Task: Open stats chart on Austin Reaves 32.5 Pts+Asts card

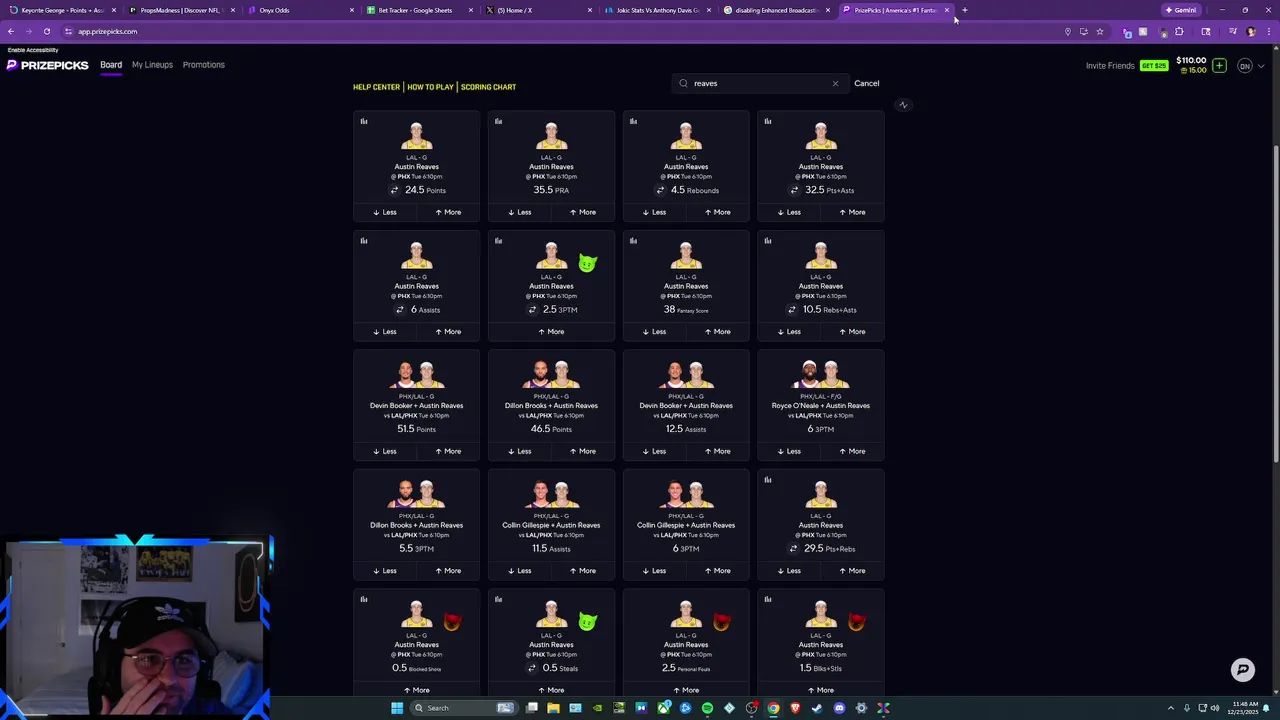Action: tap(768, 122)
